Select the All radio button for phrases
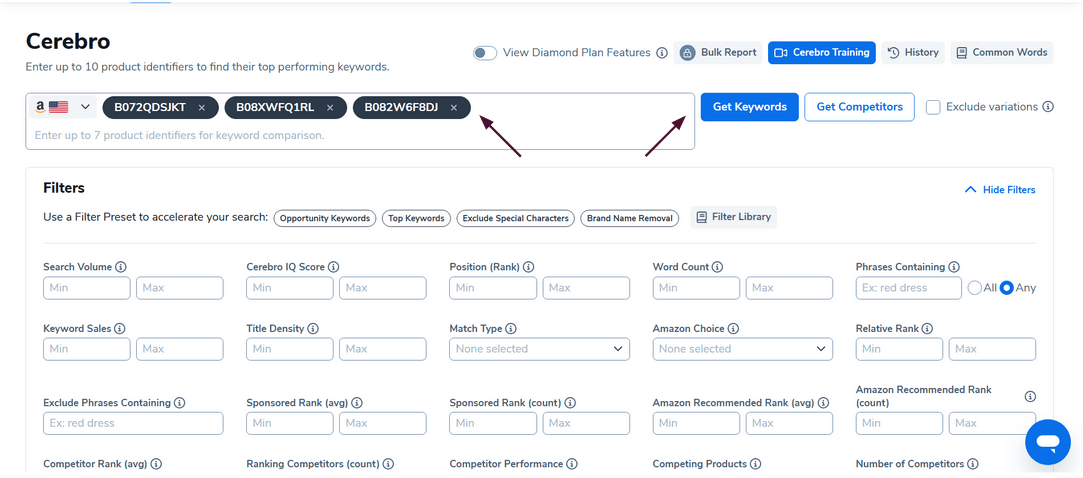 [974, 288]
